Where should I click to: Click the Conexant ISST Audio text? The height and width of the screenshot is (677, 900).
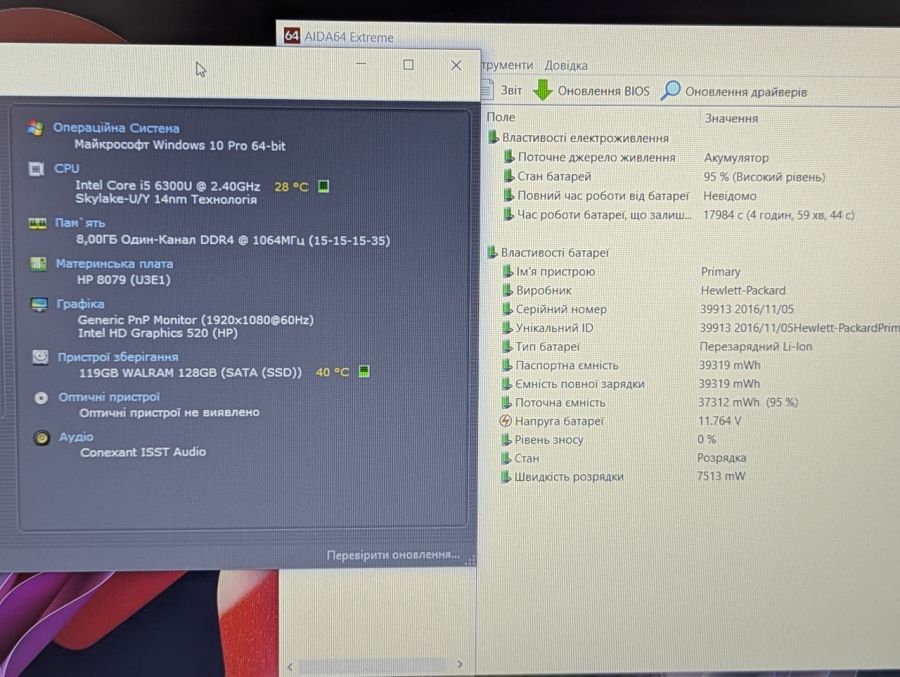pos(143,452)
